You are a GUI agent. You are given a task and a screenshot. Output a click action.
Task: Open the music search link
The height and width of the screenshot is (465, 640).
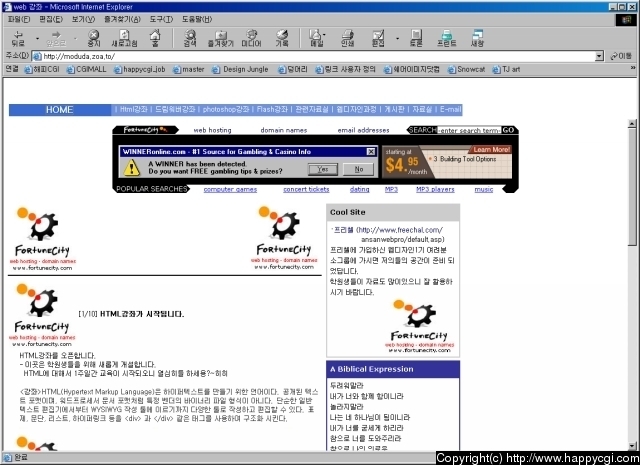click(484, 189)
